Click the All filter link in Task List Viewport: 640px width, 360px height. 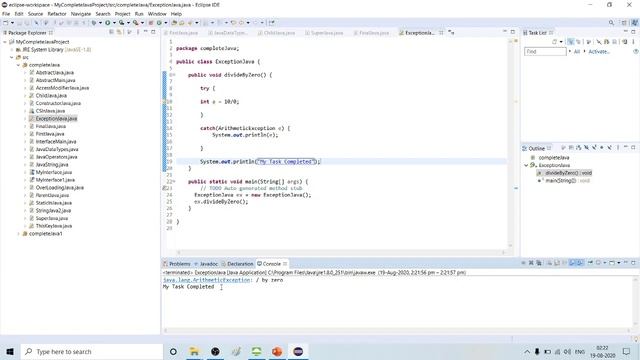577,52
